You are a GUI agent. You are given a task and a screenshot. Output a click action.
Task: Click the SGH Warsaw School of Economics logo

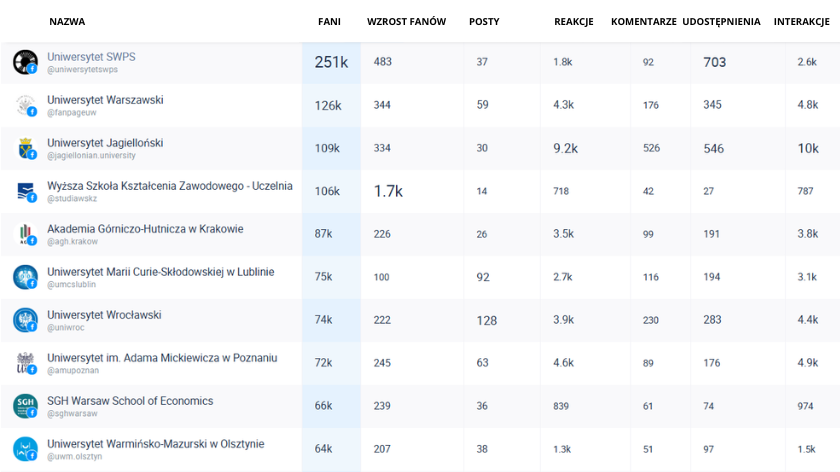[x=25, y=406]
